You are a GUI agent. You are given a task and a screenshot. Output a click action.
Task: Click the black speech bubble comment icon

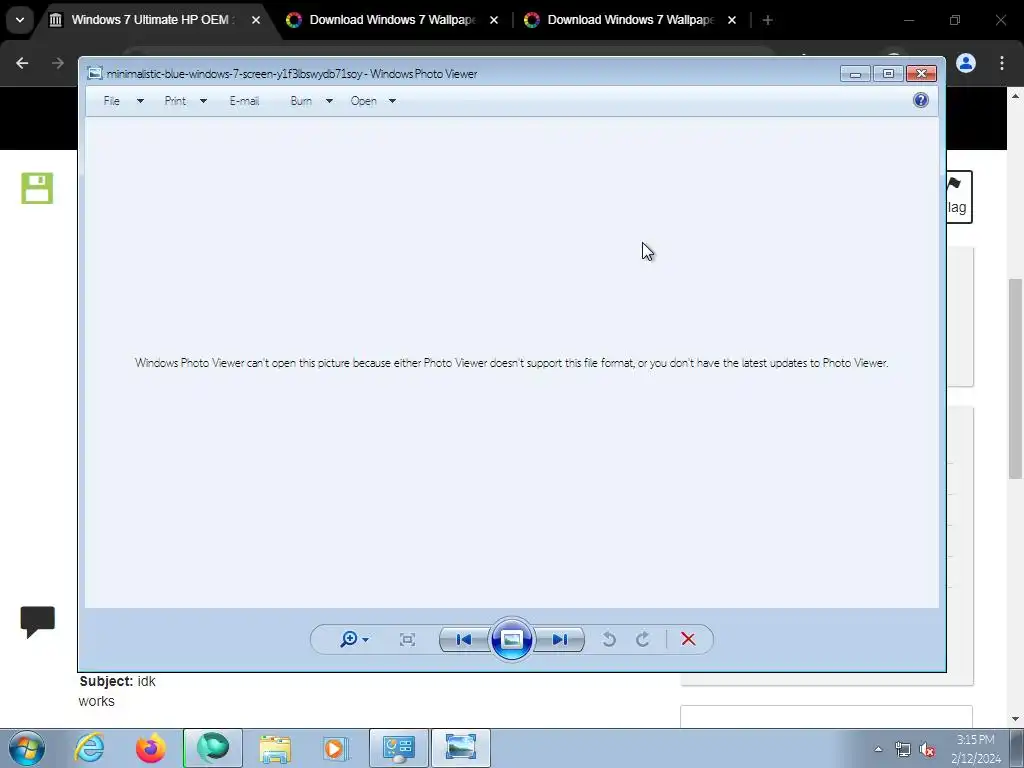(38, 622)
